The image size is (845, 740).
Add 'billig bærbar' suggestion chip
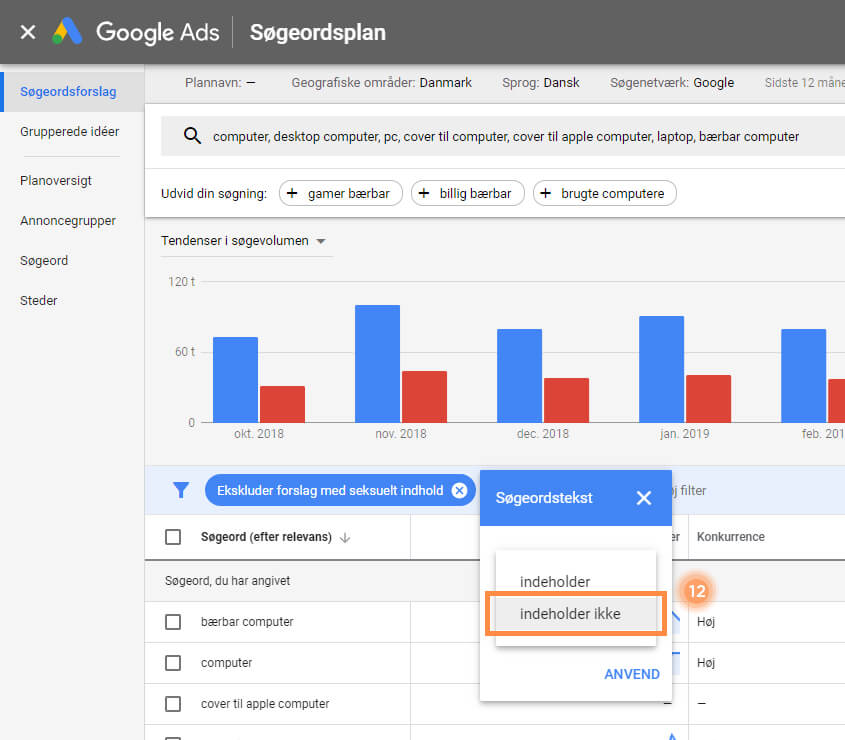467,194
